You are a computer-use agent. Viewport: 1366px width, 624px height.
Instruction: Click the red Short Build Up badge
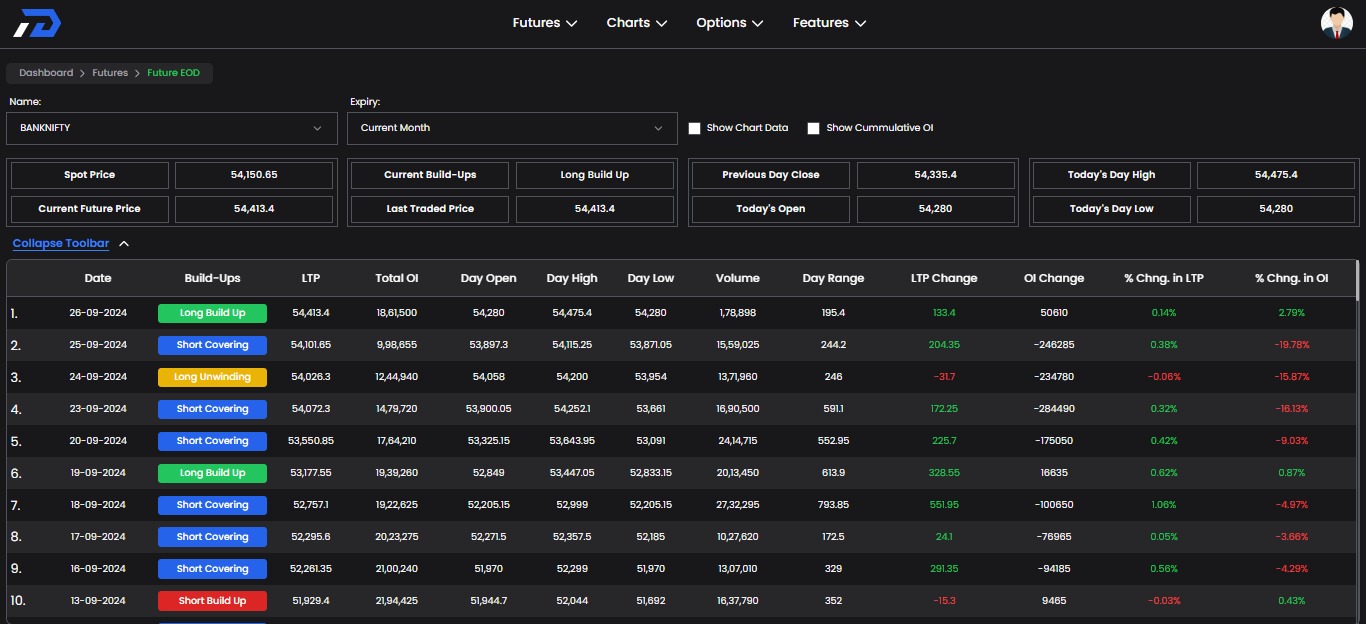[x=212, y=601]
